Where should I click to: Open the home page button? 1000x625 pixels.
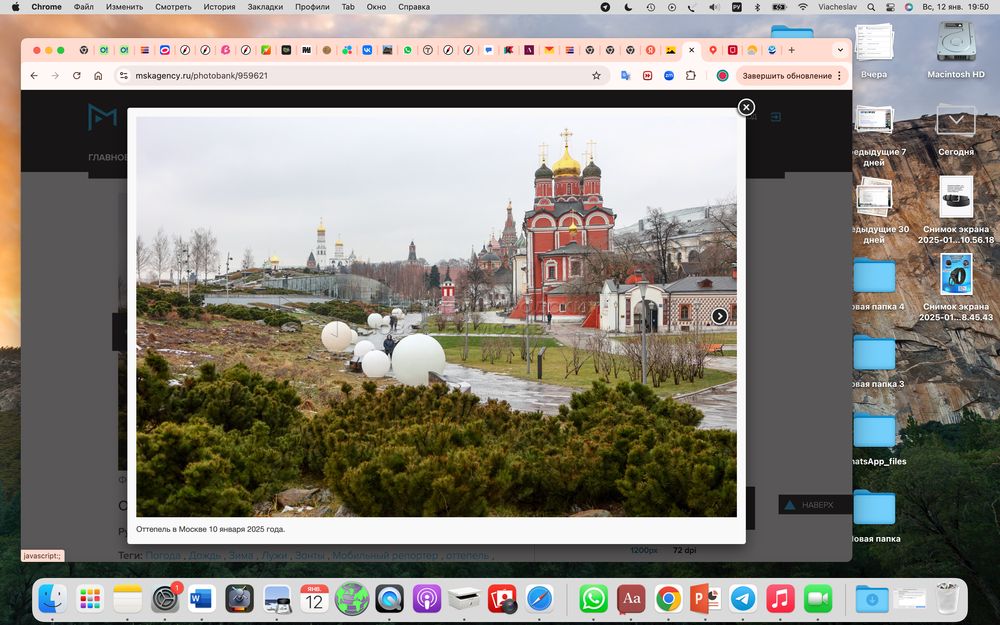98,75
